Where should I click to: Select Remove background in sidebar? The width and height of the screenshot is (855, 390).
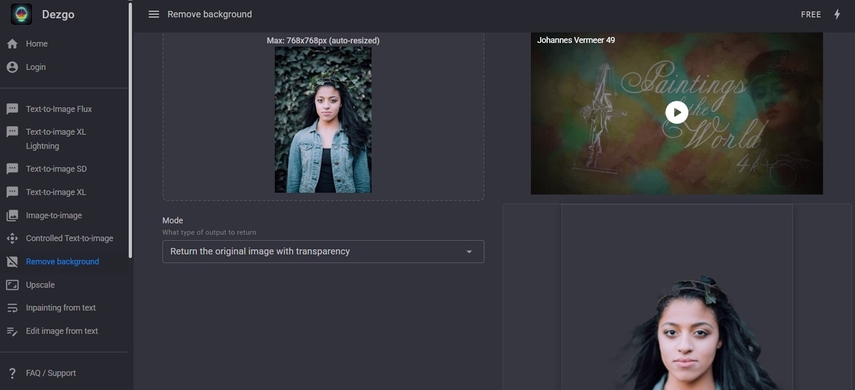tap(64, 262)
